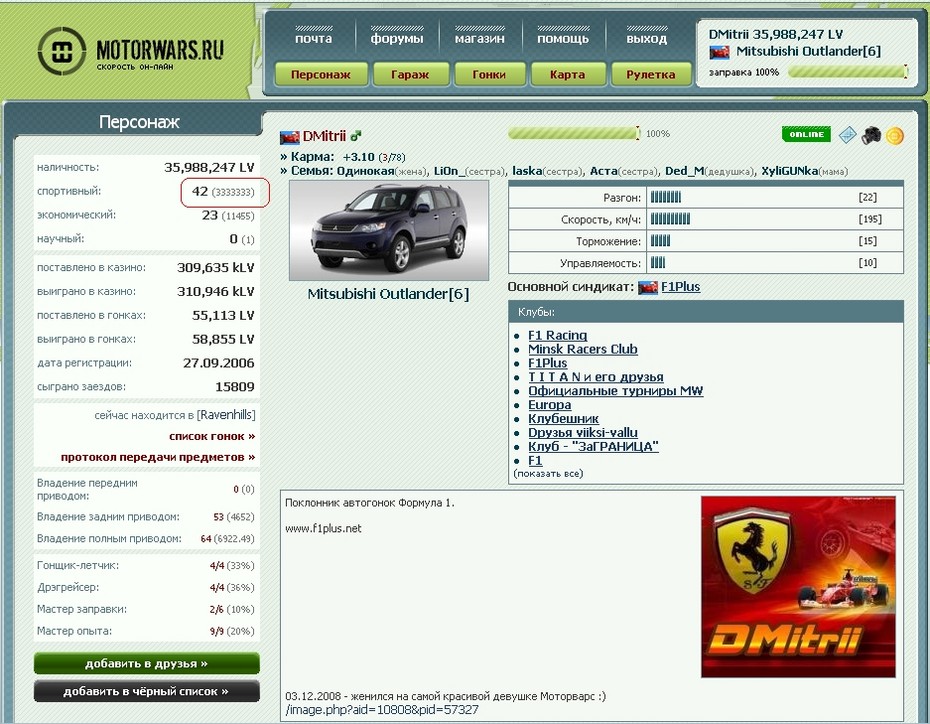Click the сыграно заездов value 15809

[234, 387]
